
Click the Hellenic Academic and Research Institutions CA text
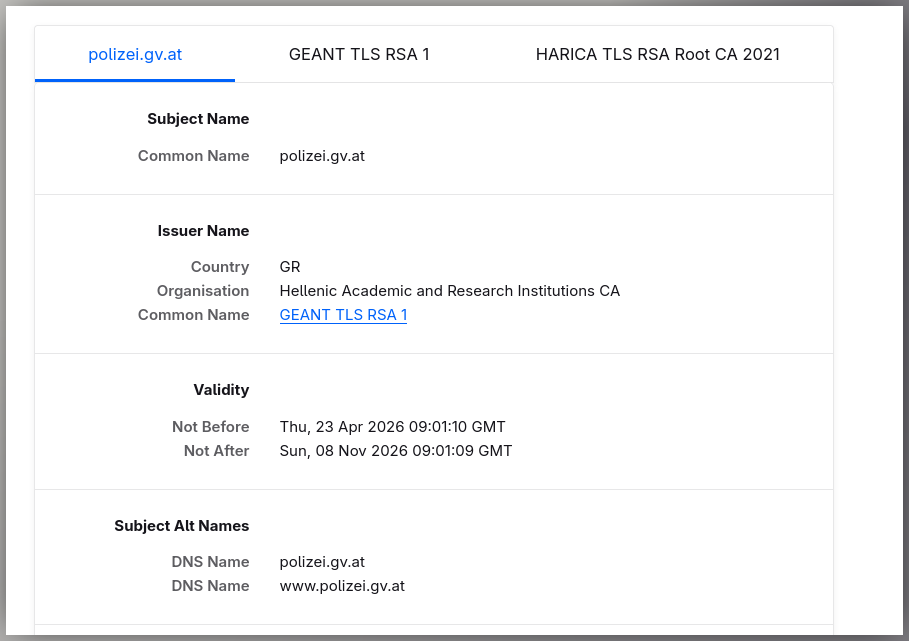point(449,290)
